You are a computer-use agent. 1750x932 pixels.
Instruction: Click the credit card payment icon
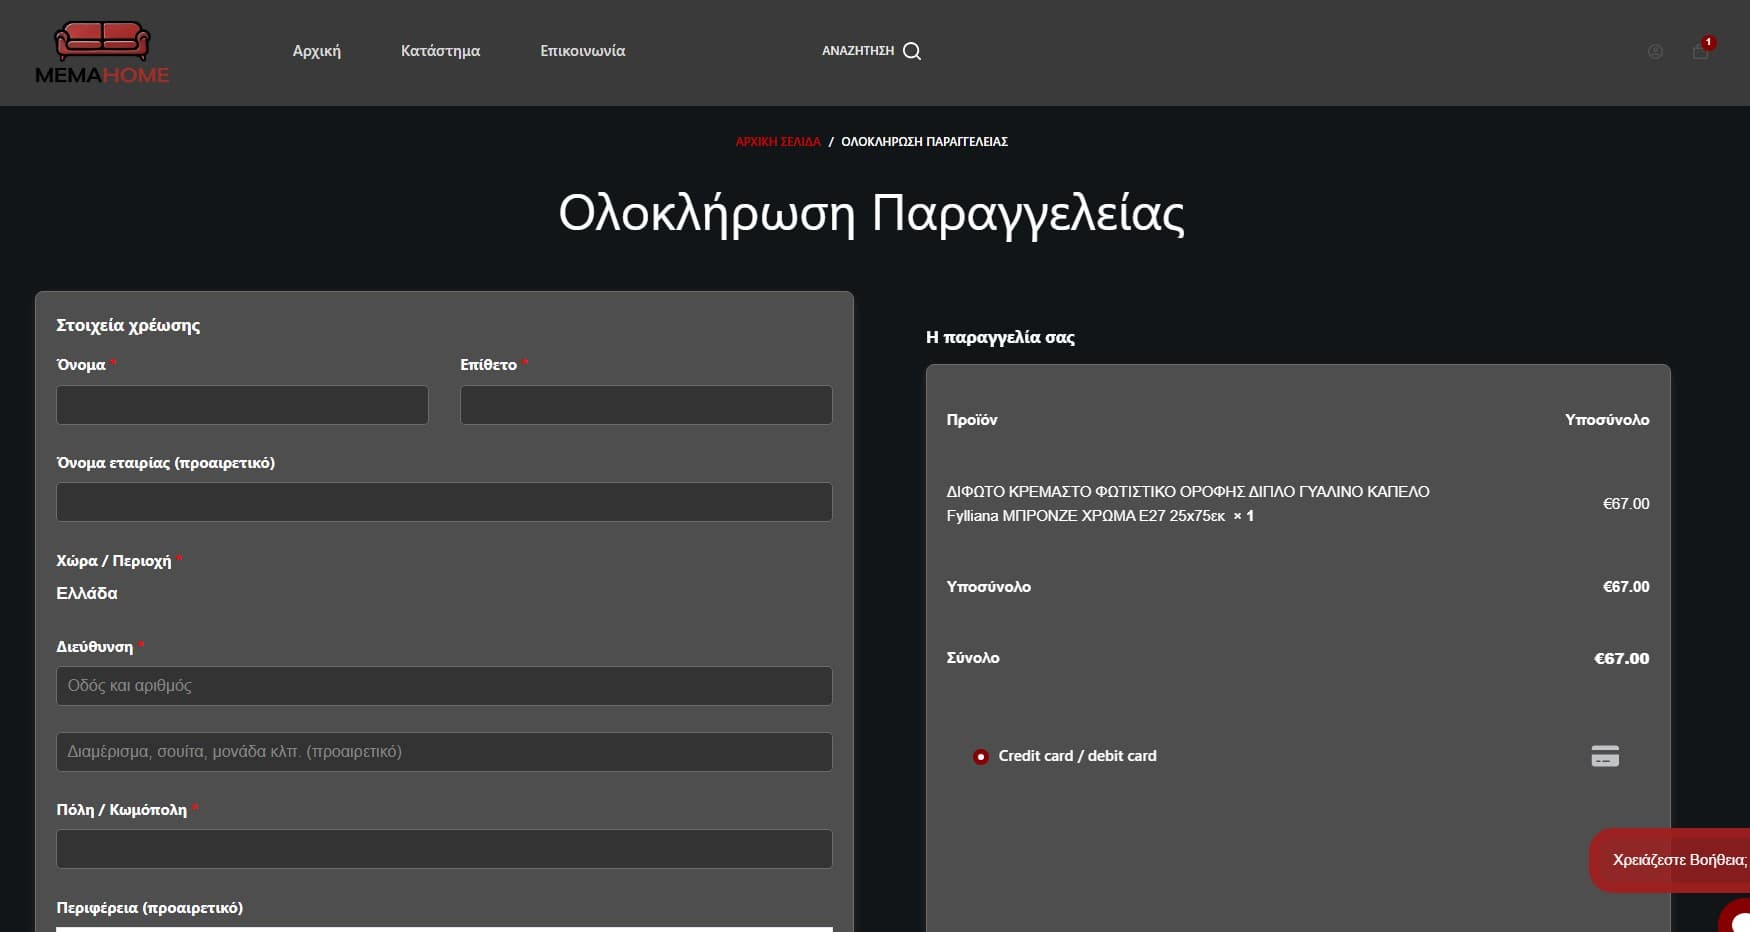click(x=1605, y=756)
